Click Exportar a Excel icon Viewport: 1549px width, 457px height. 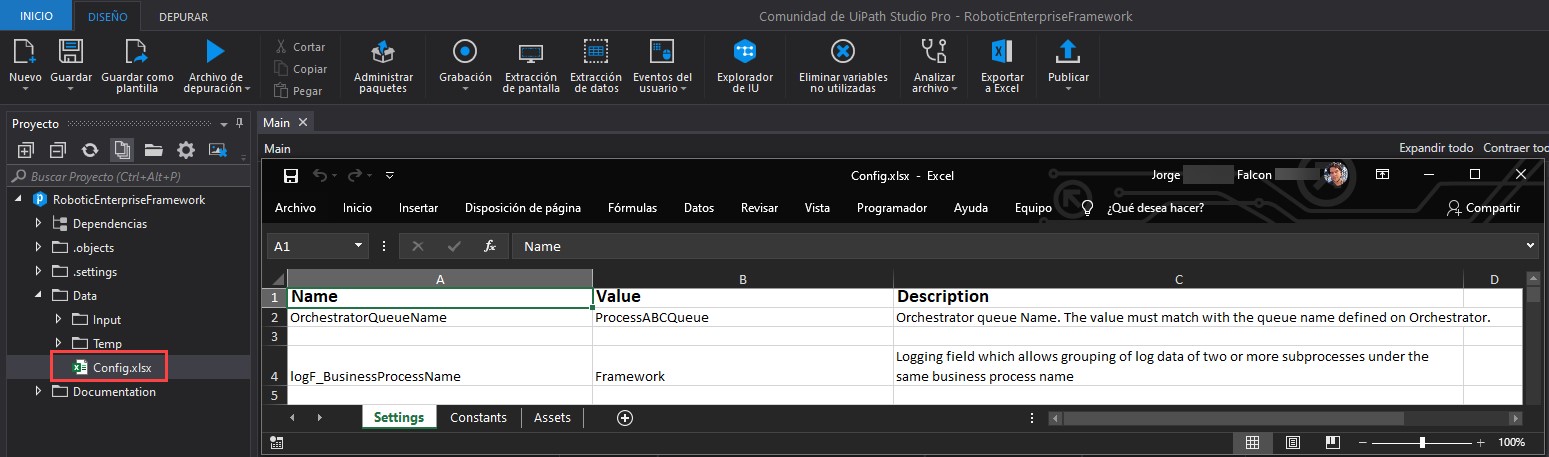(x=1002, y=51)
